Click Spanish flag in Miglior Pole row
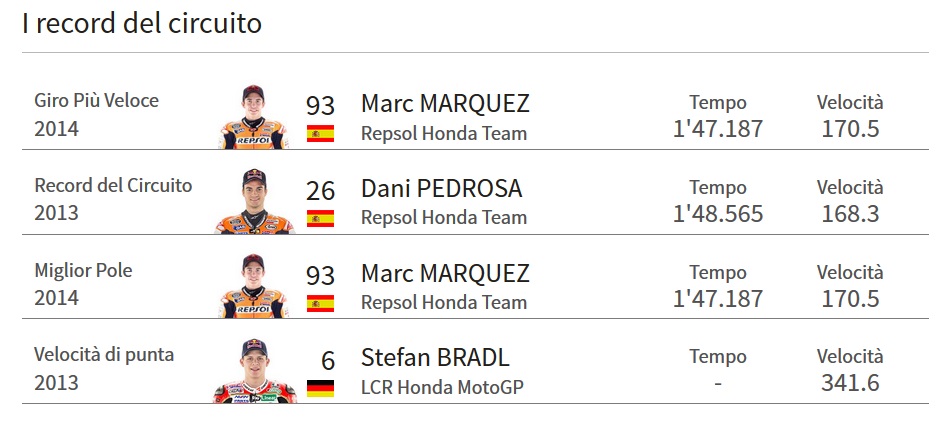Viewport: 942px width, 431px height. 320,303
